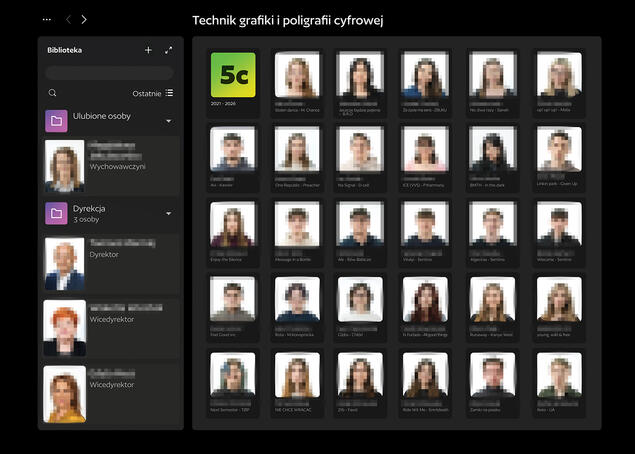The height and width of the screenshot is (454, 635).
Task: Select the red-haired Wicedyrektor card
Action: click(x=111, y=328)
